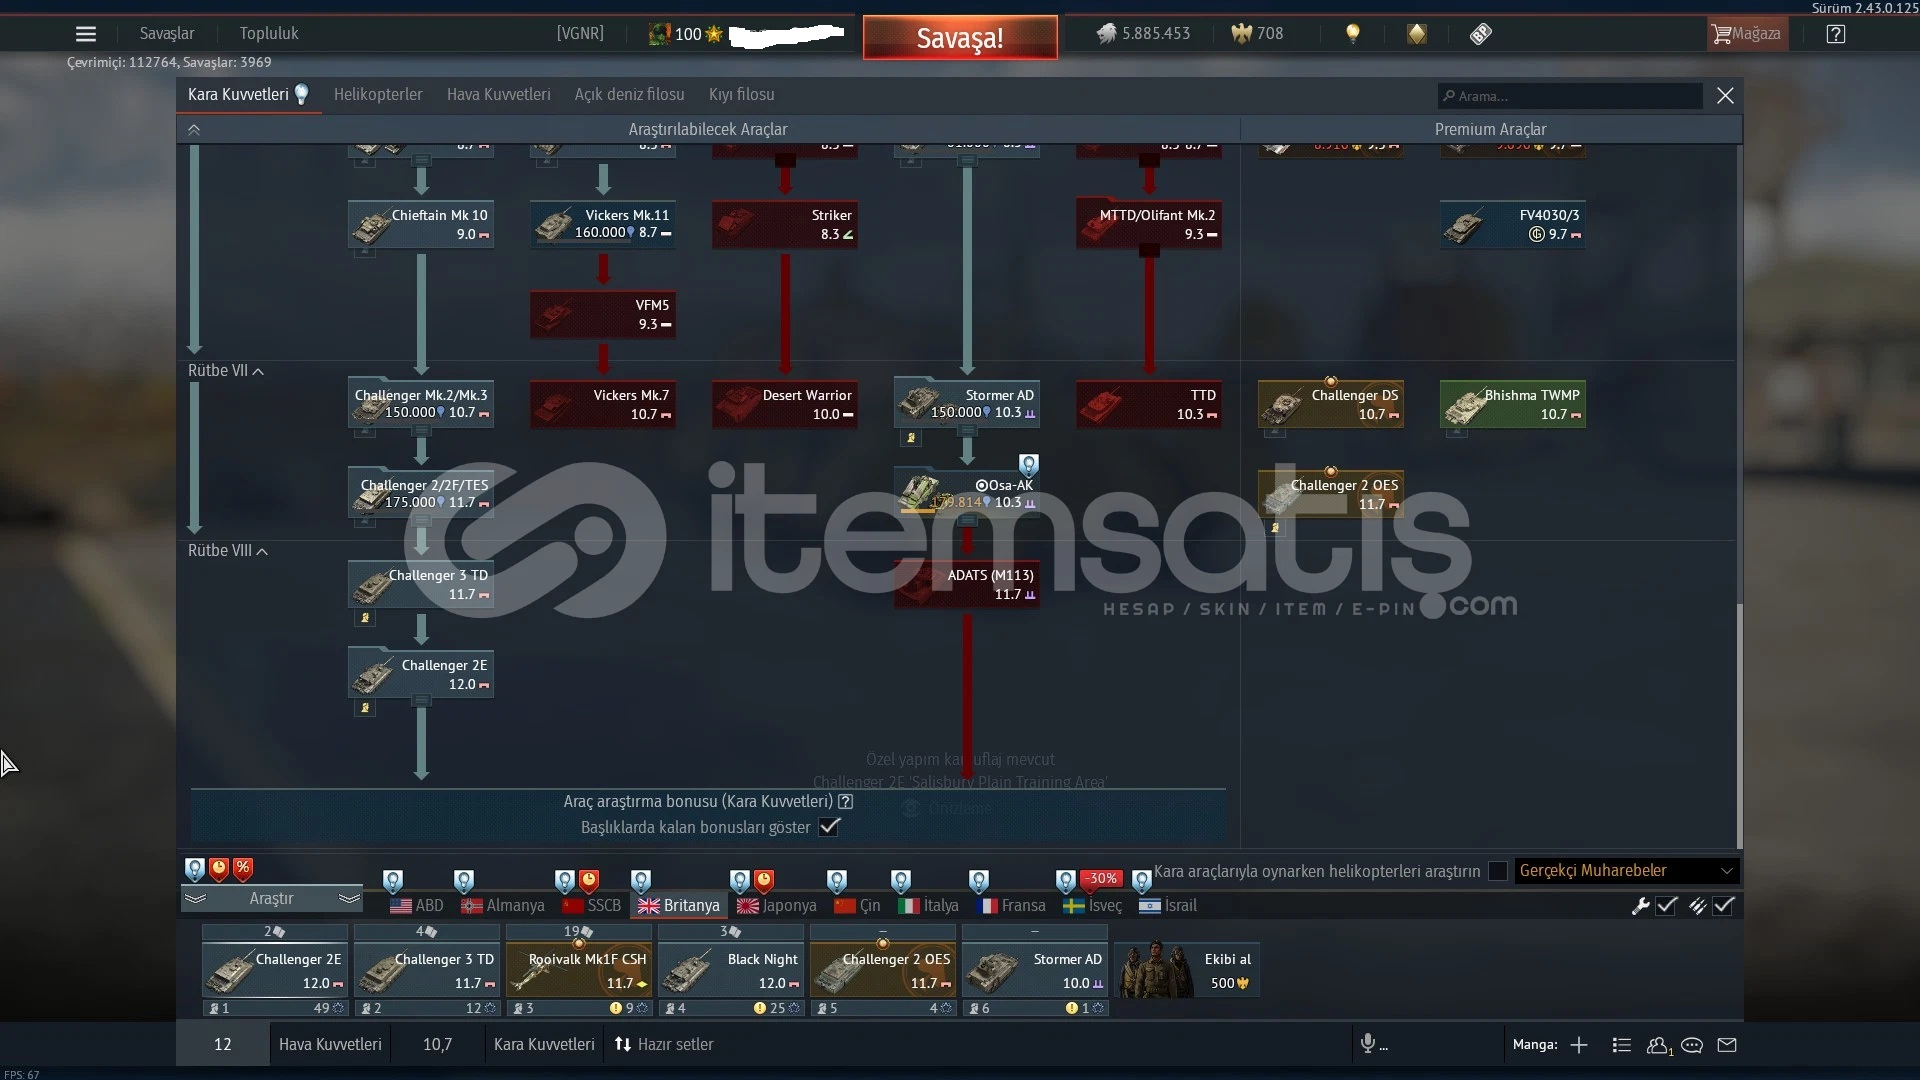Close the research tree window

1725,95
